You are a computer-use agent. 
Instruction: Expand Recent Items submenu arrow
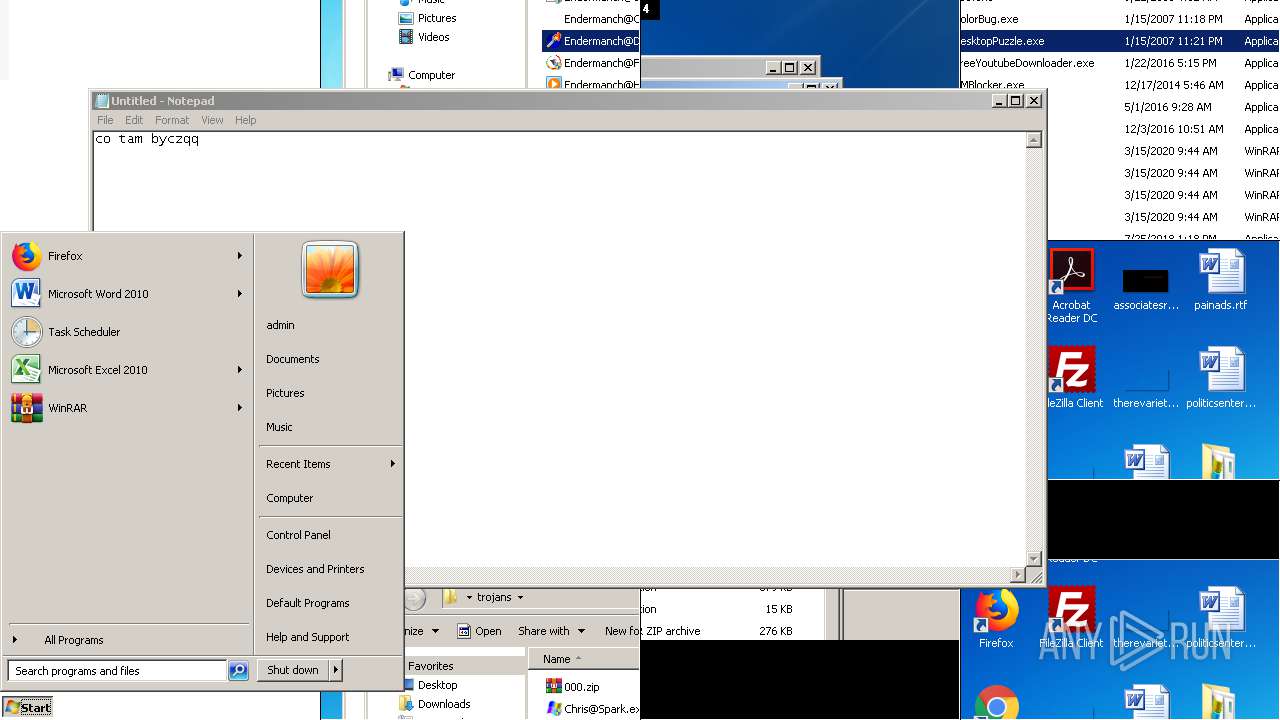tap(393, 464)
